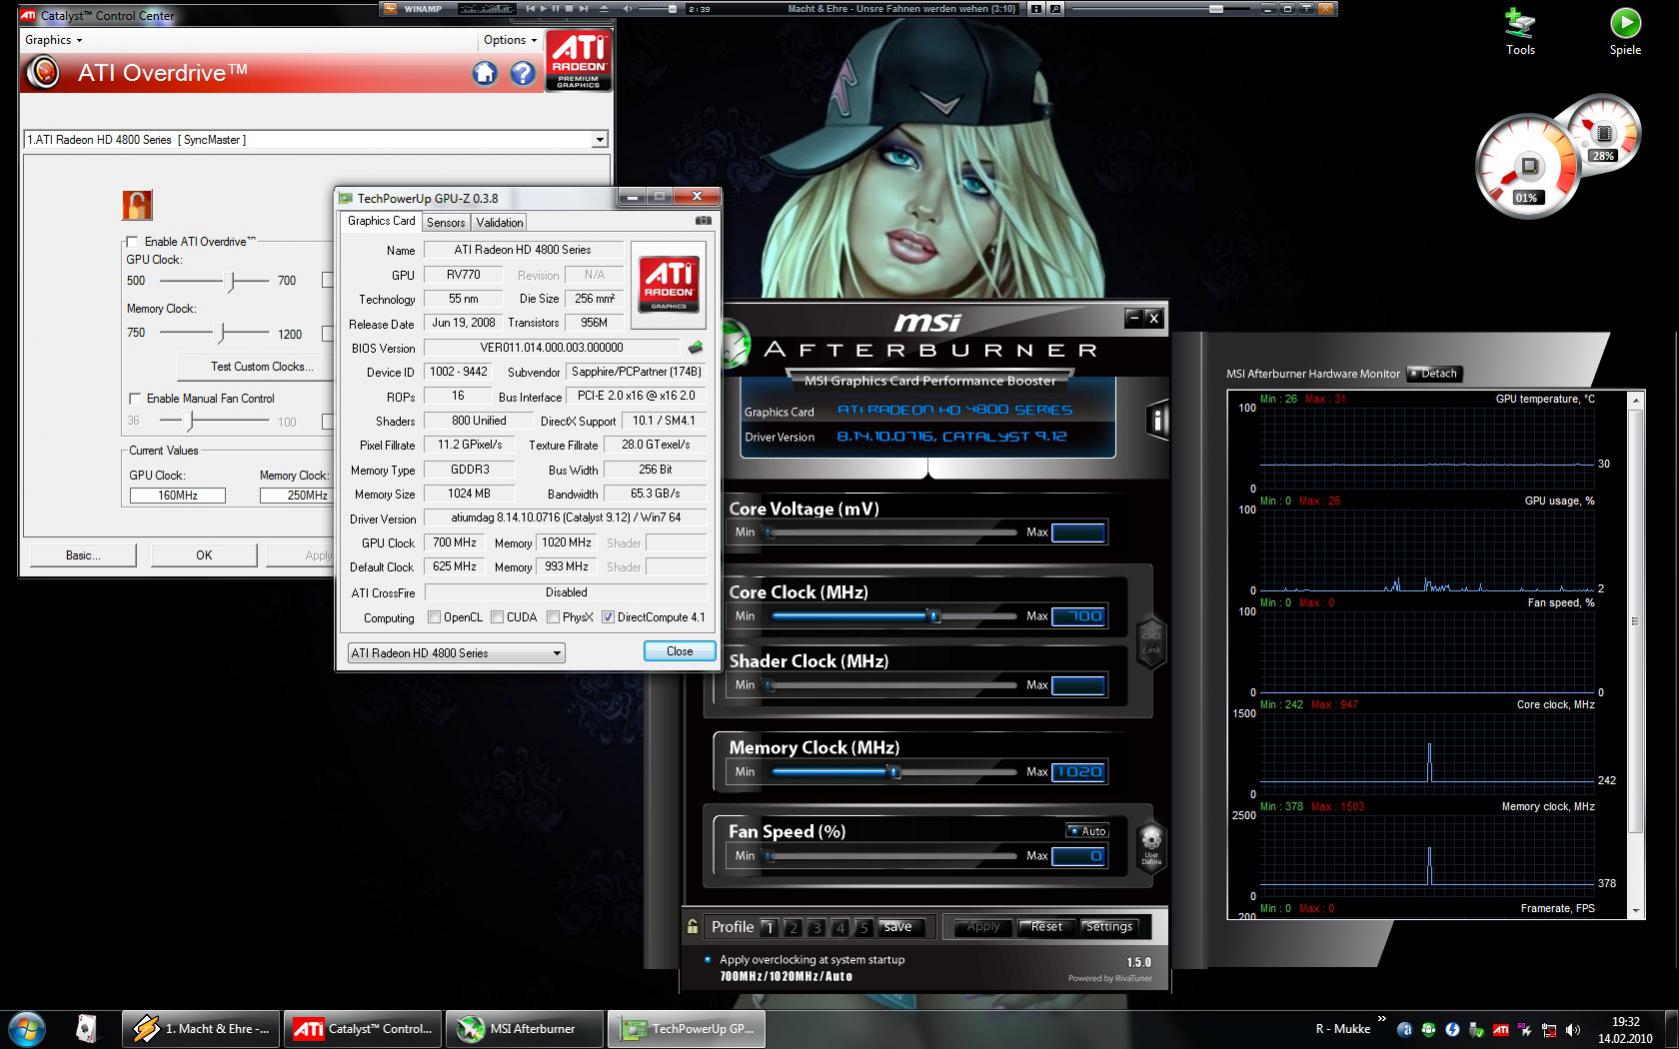1679x1049 pixels.
Task: Click the MSI Afterburner taskbar button
Action: click(524, 1028)
